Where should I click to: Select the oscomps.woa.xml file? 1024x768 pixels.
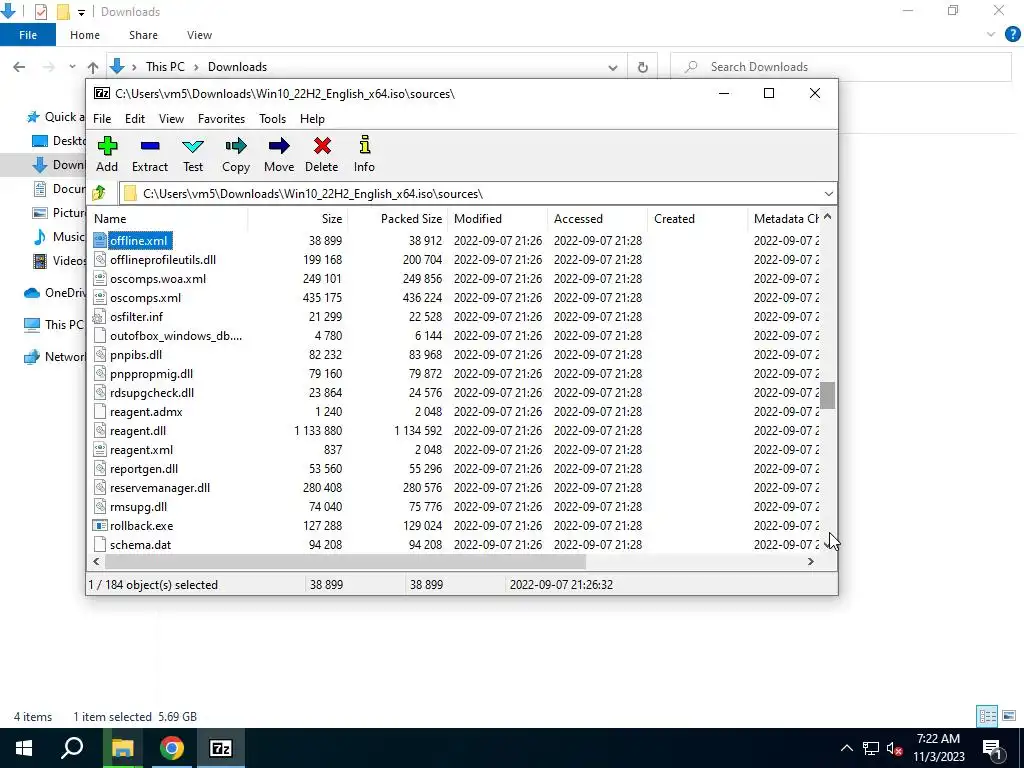pyautogui.click(x=158, y=279)
